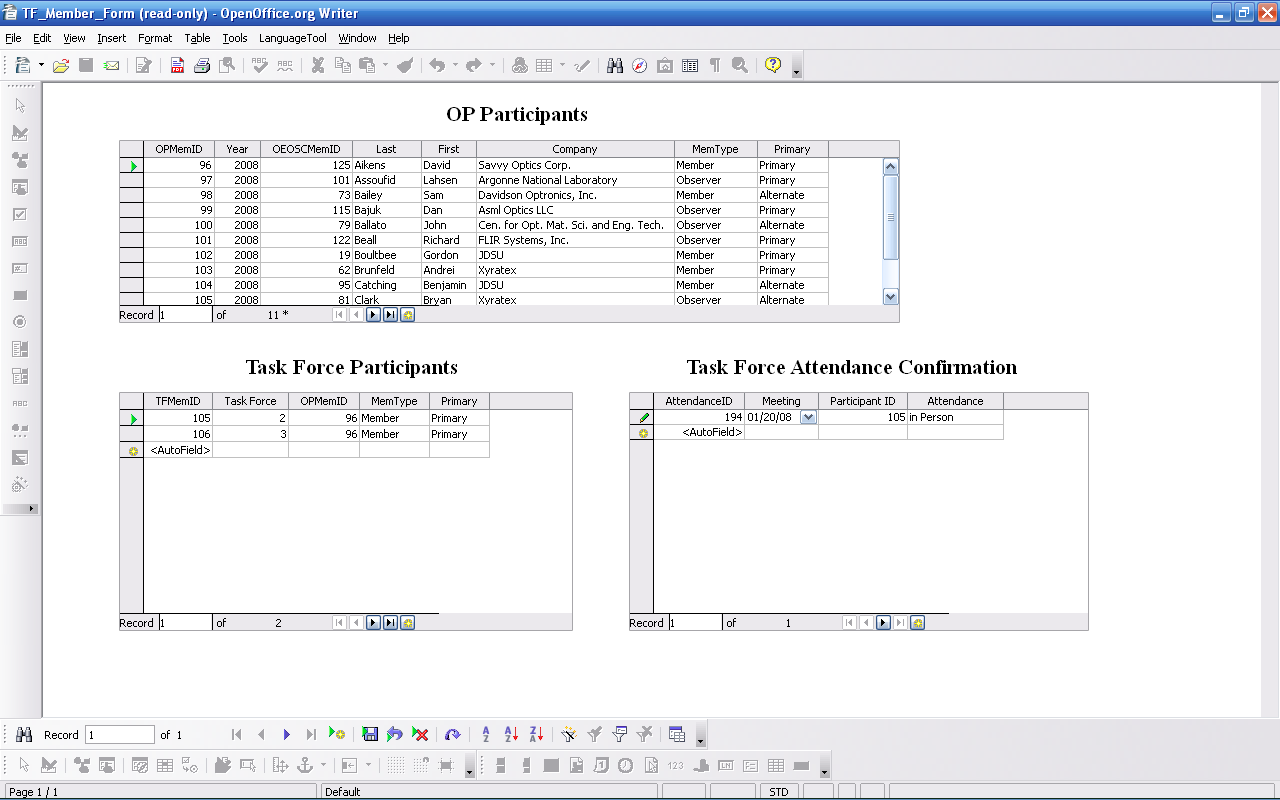Toggle Data Source as Table view
The width and height of the screenshot is (1280, 800).
(x=677, y=735)
